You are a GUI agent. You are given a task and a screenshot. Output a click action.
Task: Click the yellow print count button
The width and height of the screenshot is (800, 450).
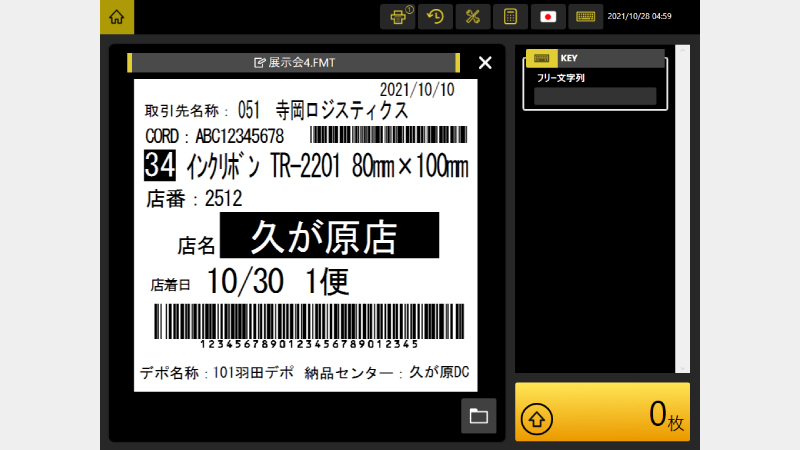(x=603, y=412)
